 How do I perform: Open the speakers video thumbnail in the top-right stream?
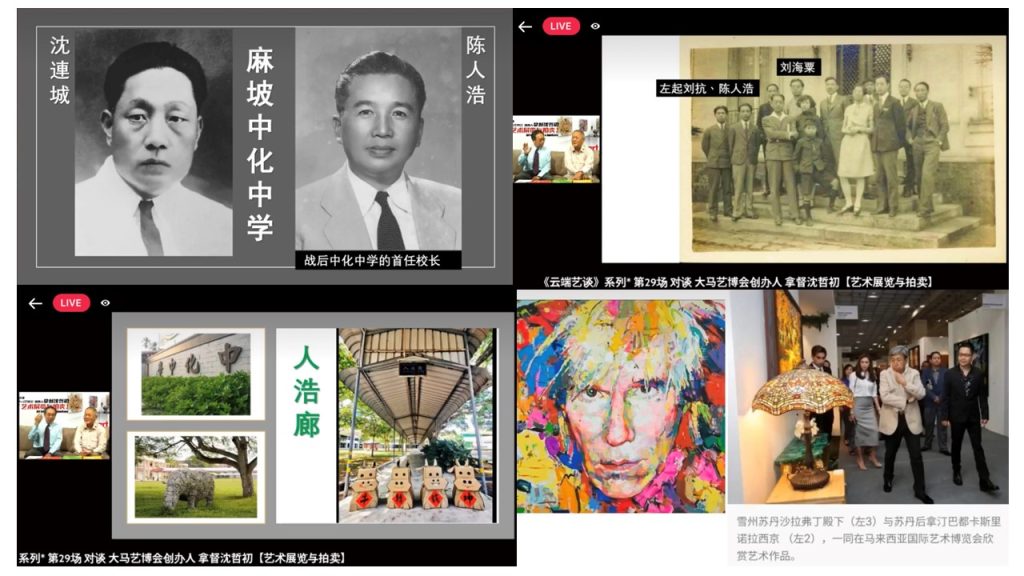[x=556, y=150]
